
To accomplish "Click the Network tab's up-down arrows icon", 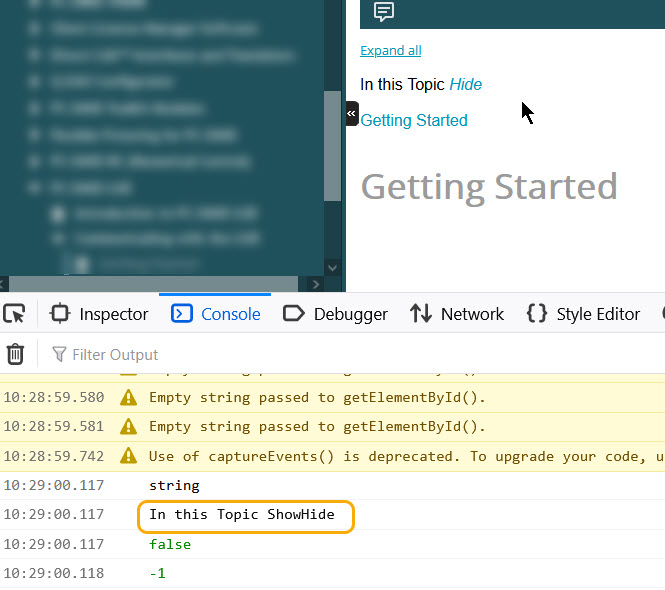I will (x=421, y=314).
